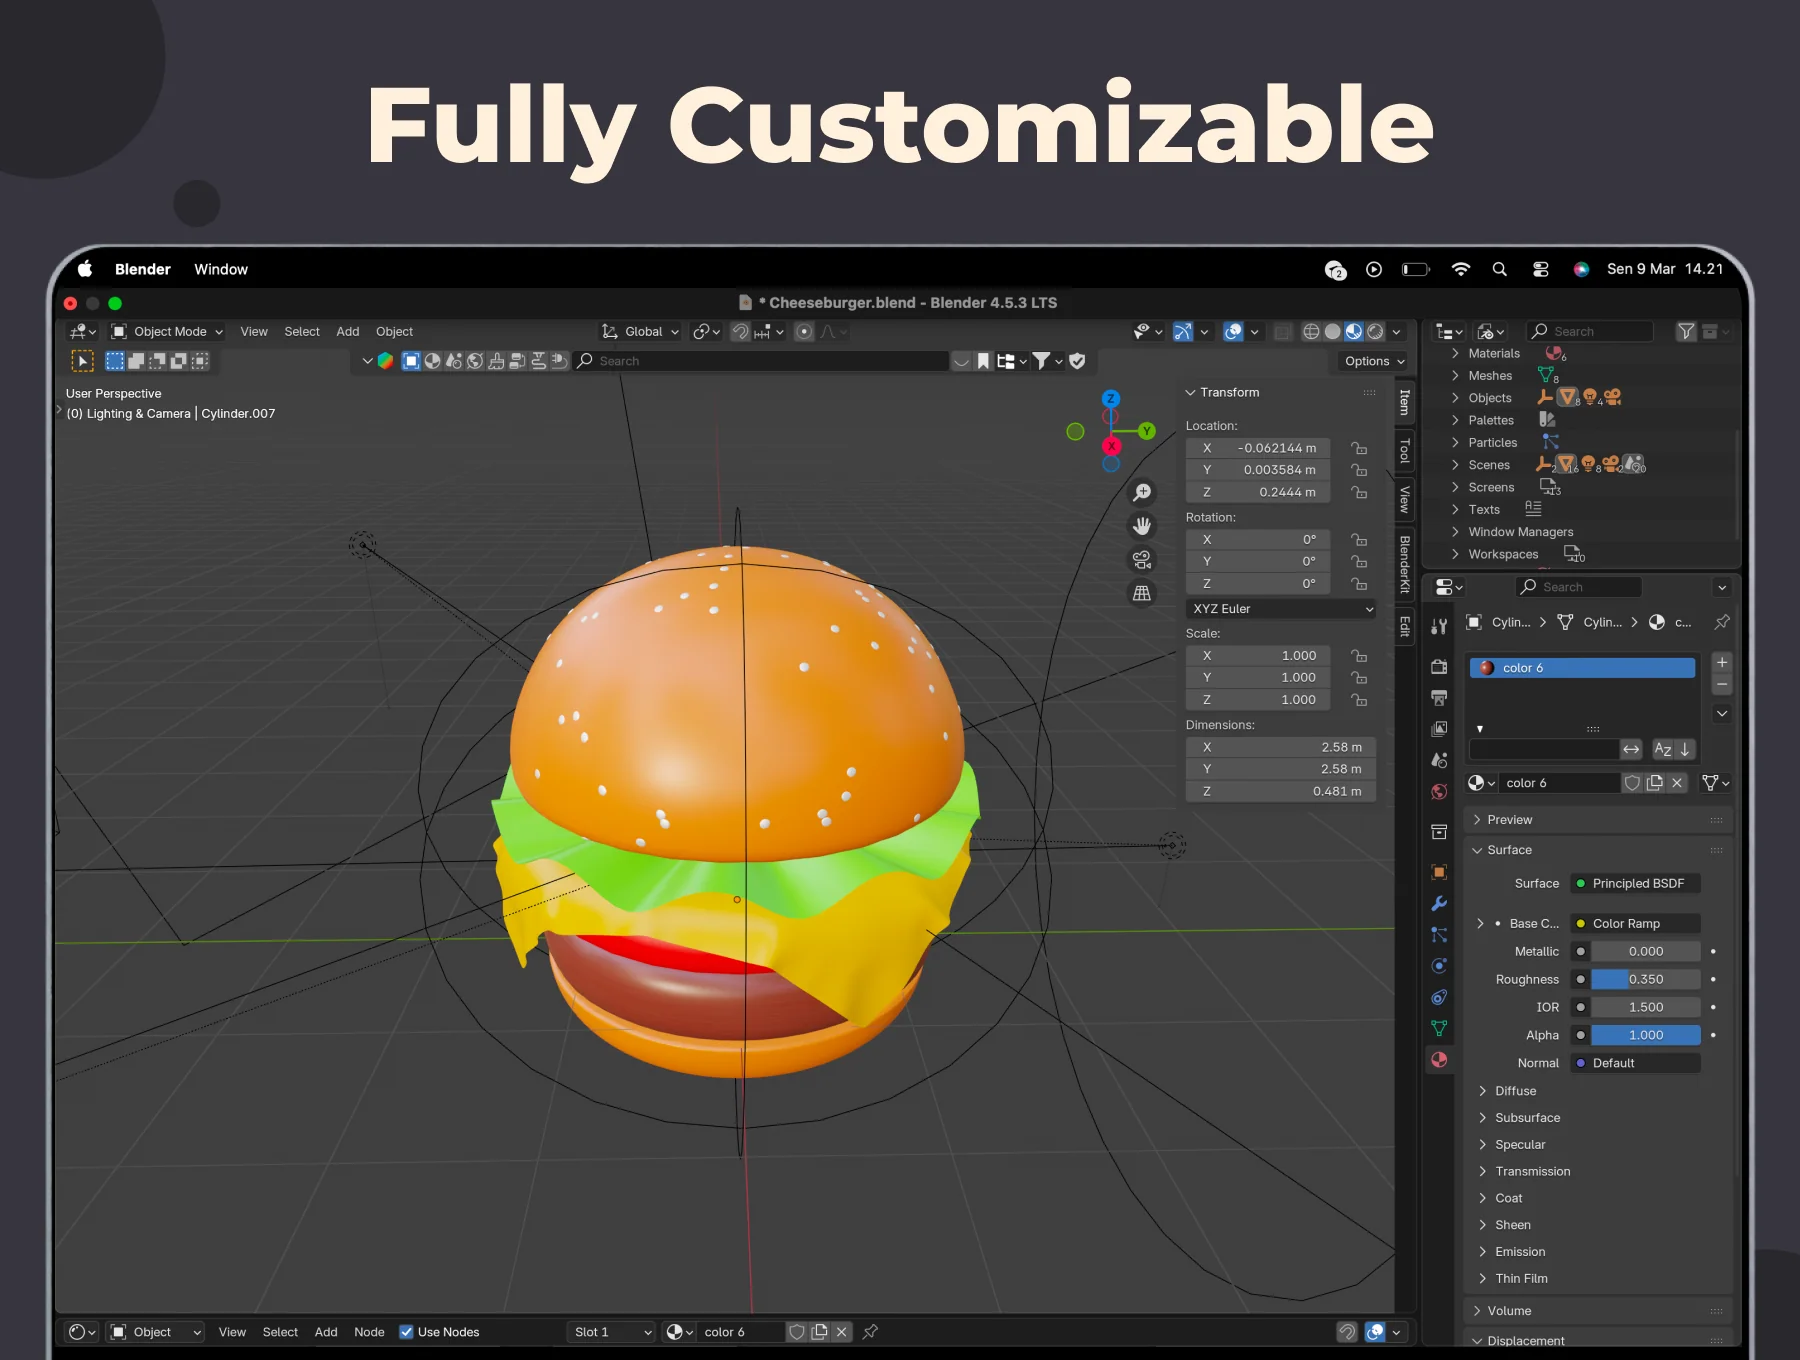
Task: Click the Alpha 1.000 slider
Action: pyautogui.click(x=1645, y=1036)
